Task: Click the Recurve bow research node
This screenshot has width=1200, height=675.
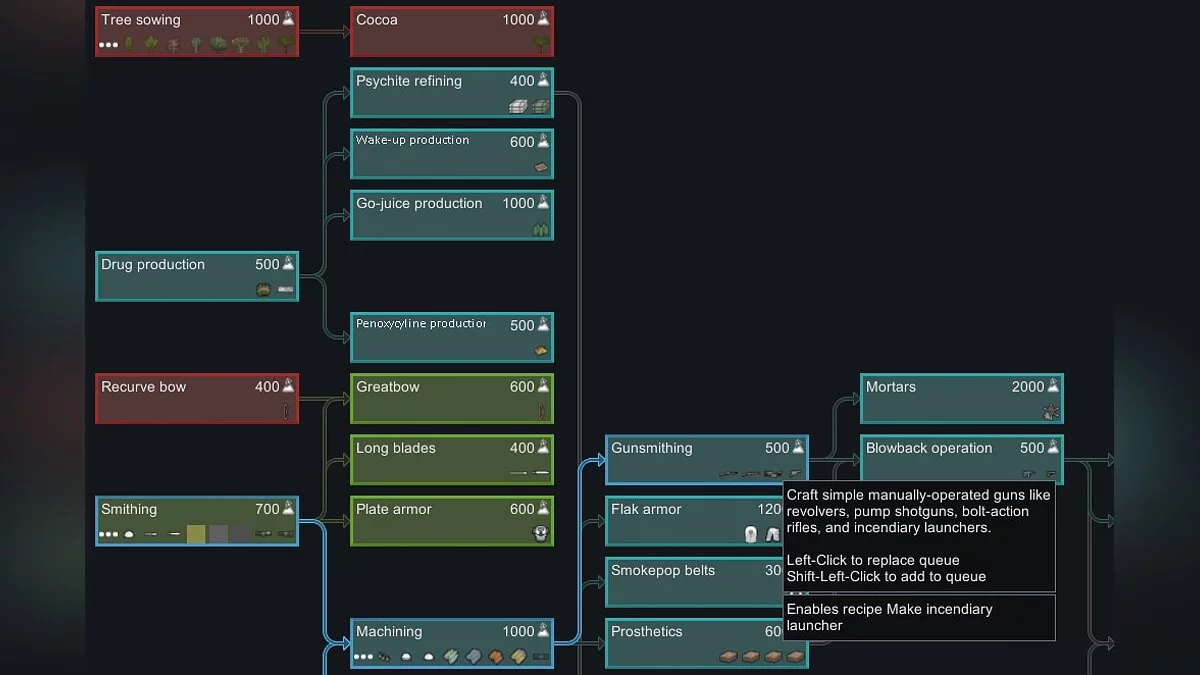Action: 195,398
